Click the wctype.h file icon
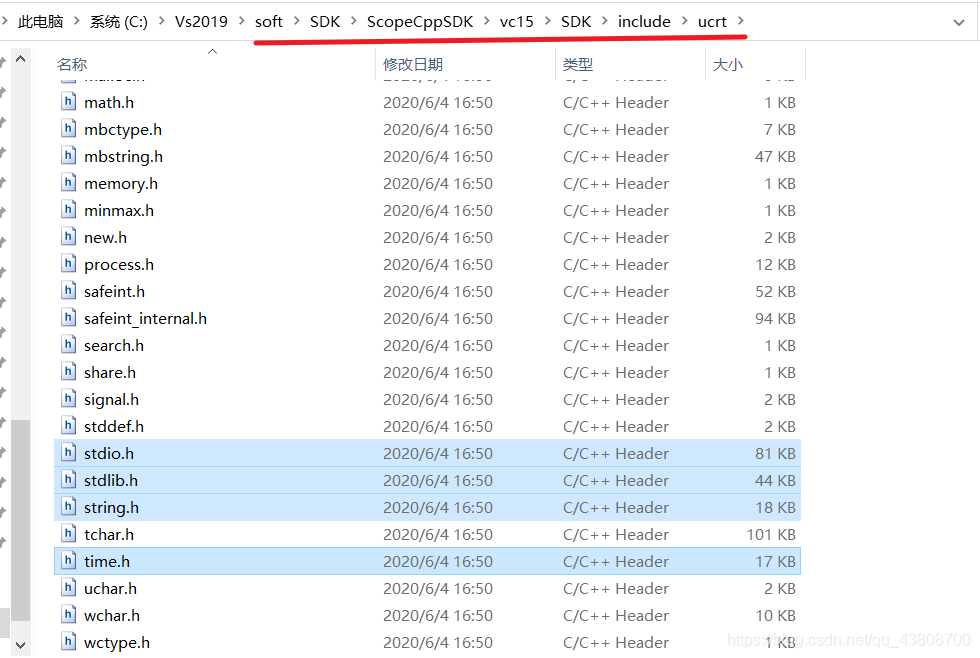 coord(69,642)
